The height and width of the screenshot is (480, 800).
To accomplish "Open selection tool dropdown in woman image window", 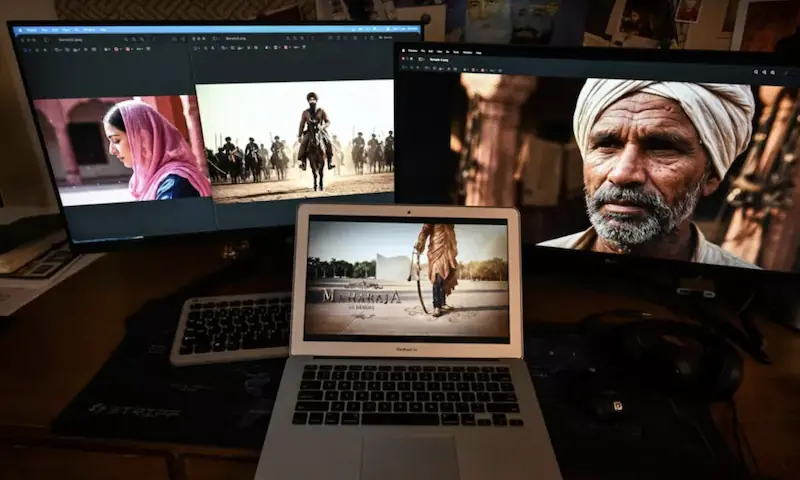I will pyautogui.click(x=27, y=50).
